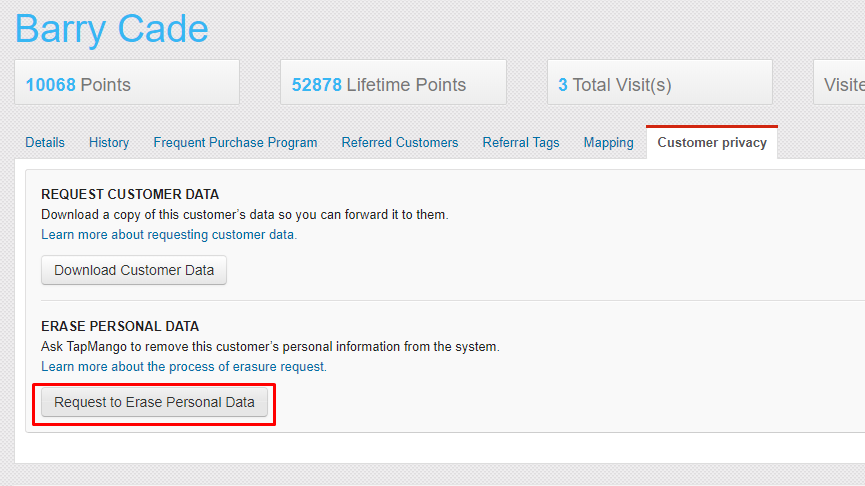Go to the Mapping tab

point(608,142)
